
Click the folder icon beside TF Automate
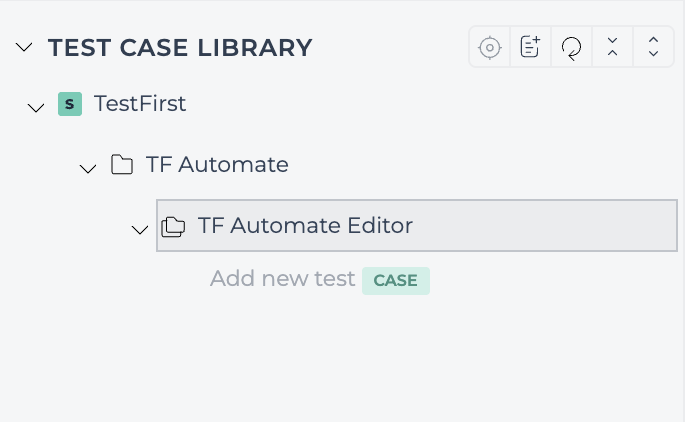pos(122,165)
